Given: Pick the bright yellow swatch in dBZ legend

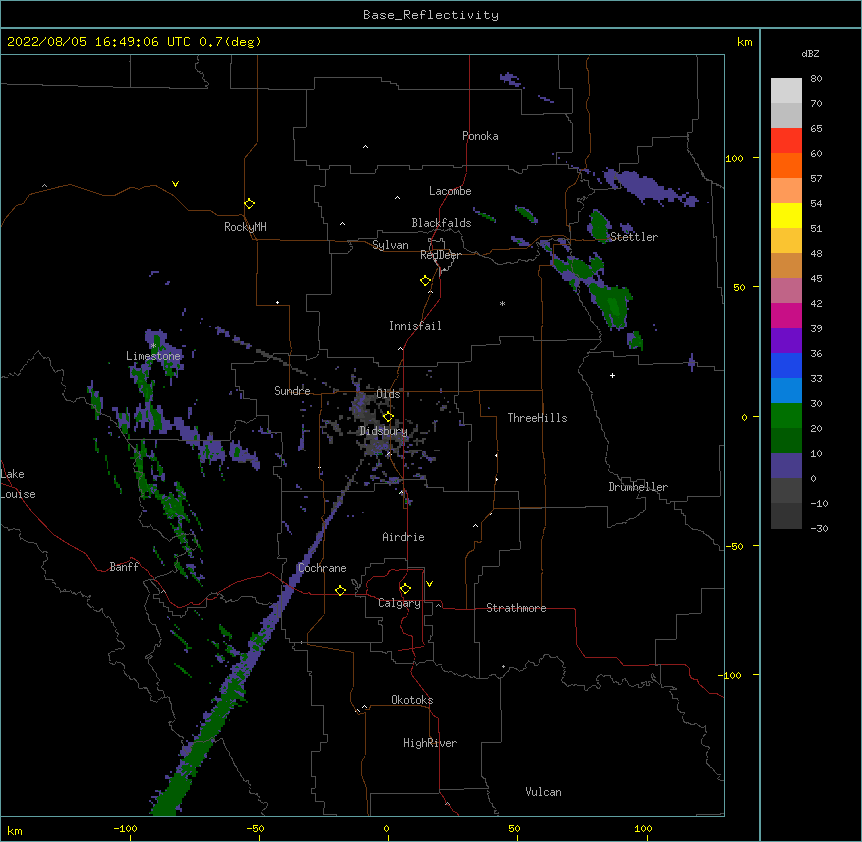Looking at the screenshot, I should point(786,215).
